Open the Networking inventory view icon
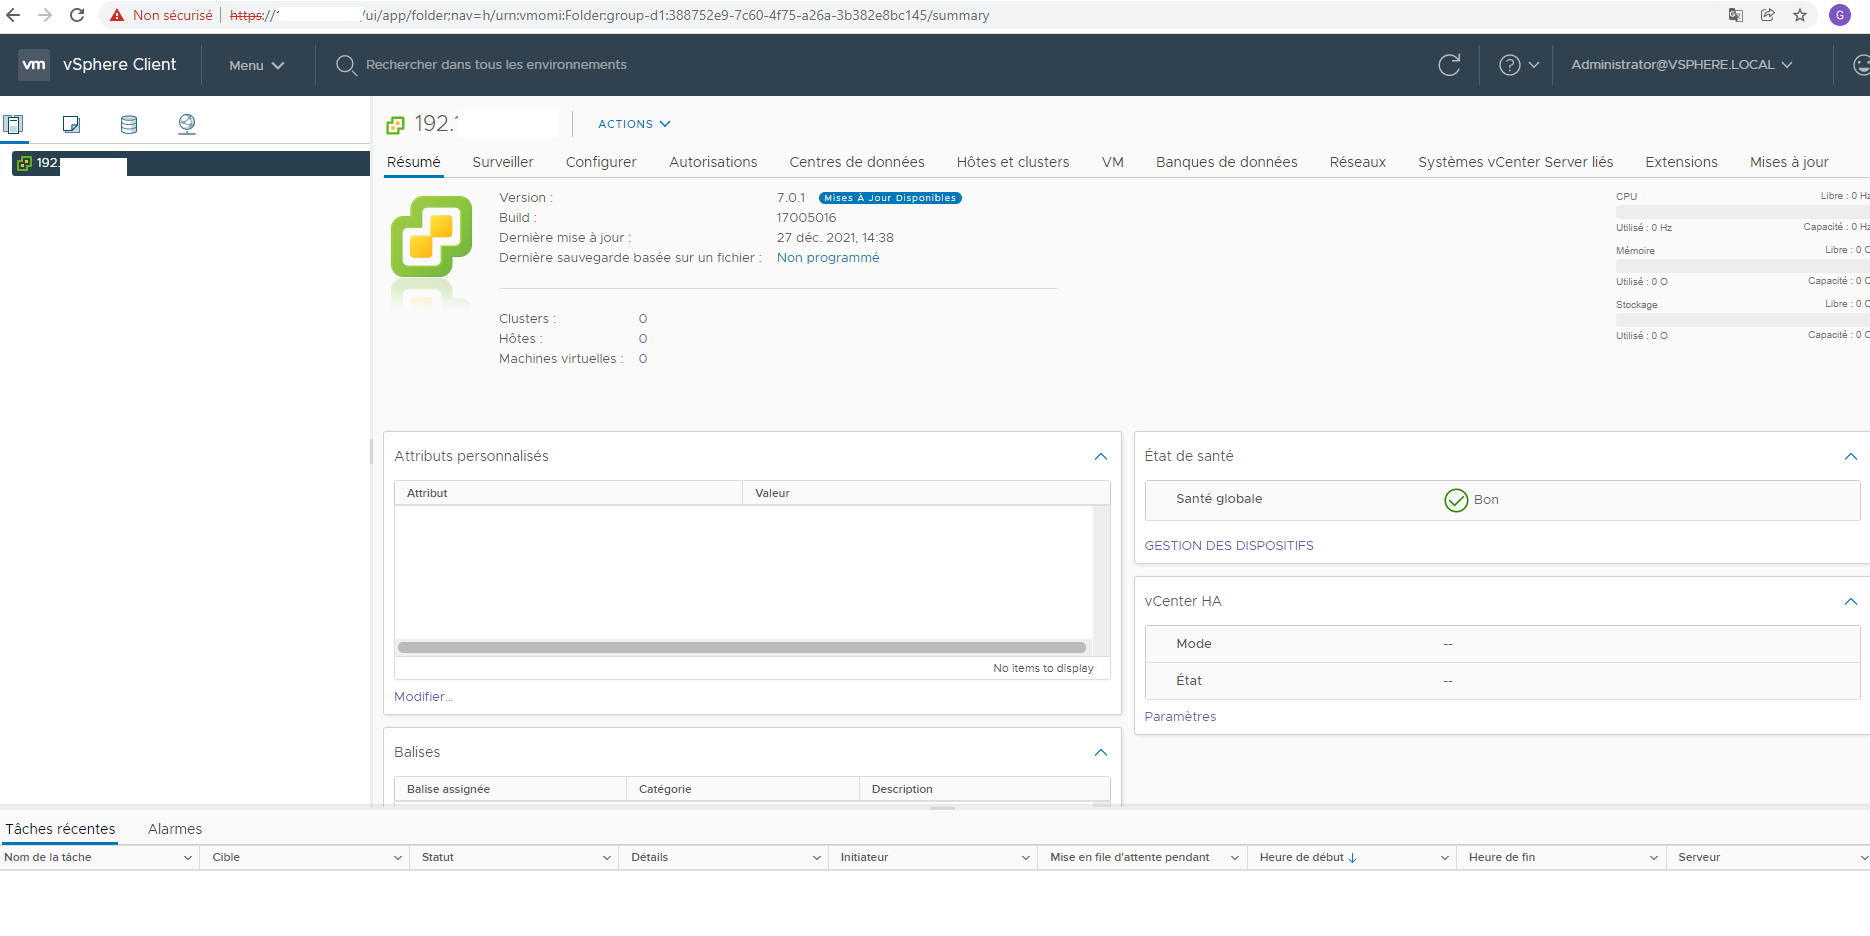1870x936 pixels. pos(187,124)
